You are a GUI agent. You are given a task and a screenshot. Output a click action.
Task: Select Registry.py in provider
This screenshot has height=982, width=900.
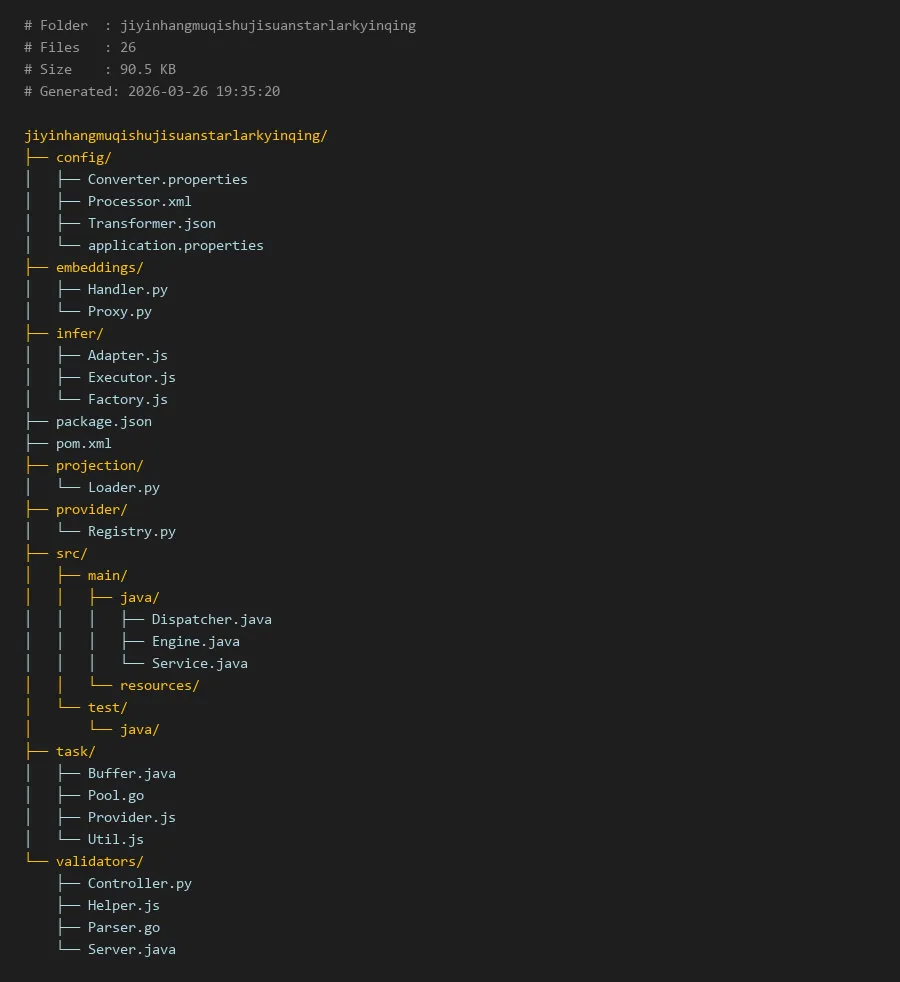coord(131,531)
